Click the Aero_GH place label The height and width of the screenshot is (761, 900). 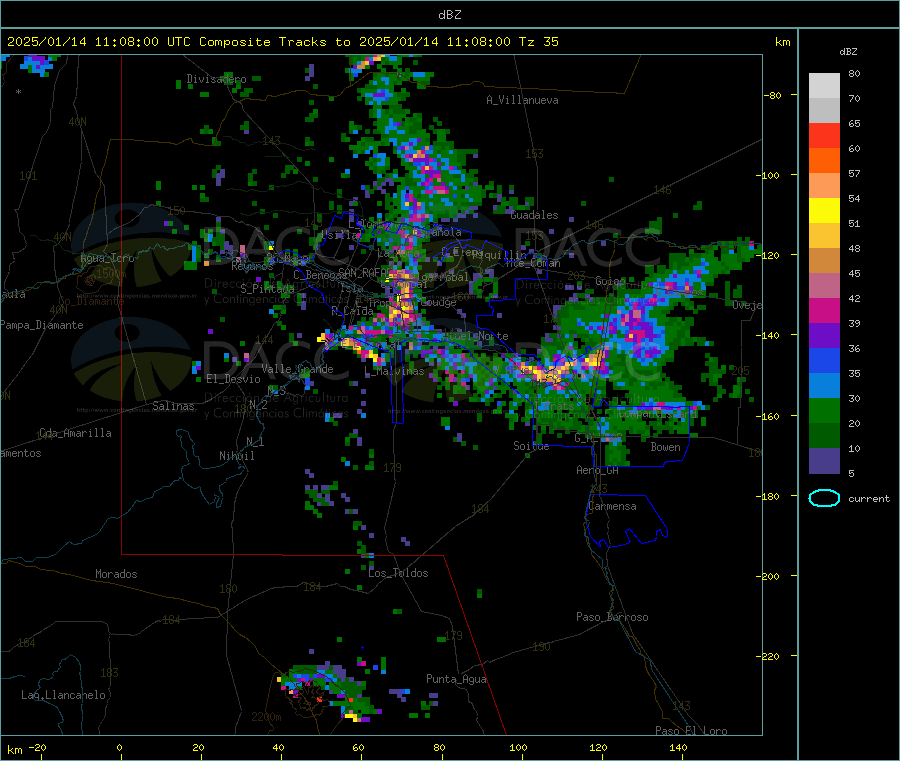click(x=597, y=470)
